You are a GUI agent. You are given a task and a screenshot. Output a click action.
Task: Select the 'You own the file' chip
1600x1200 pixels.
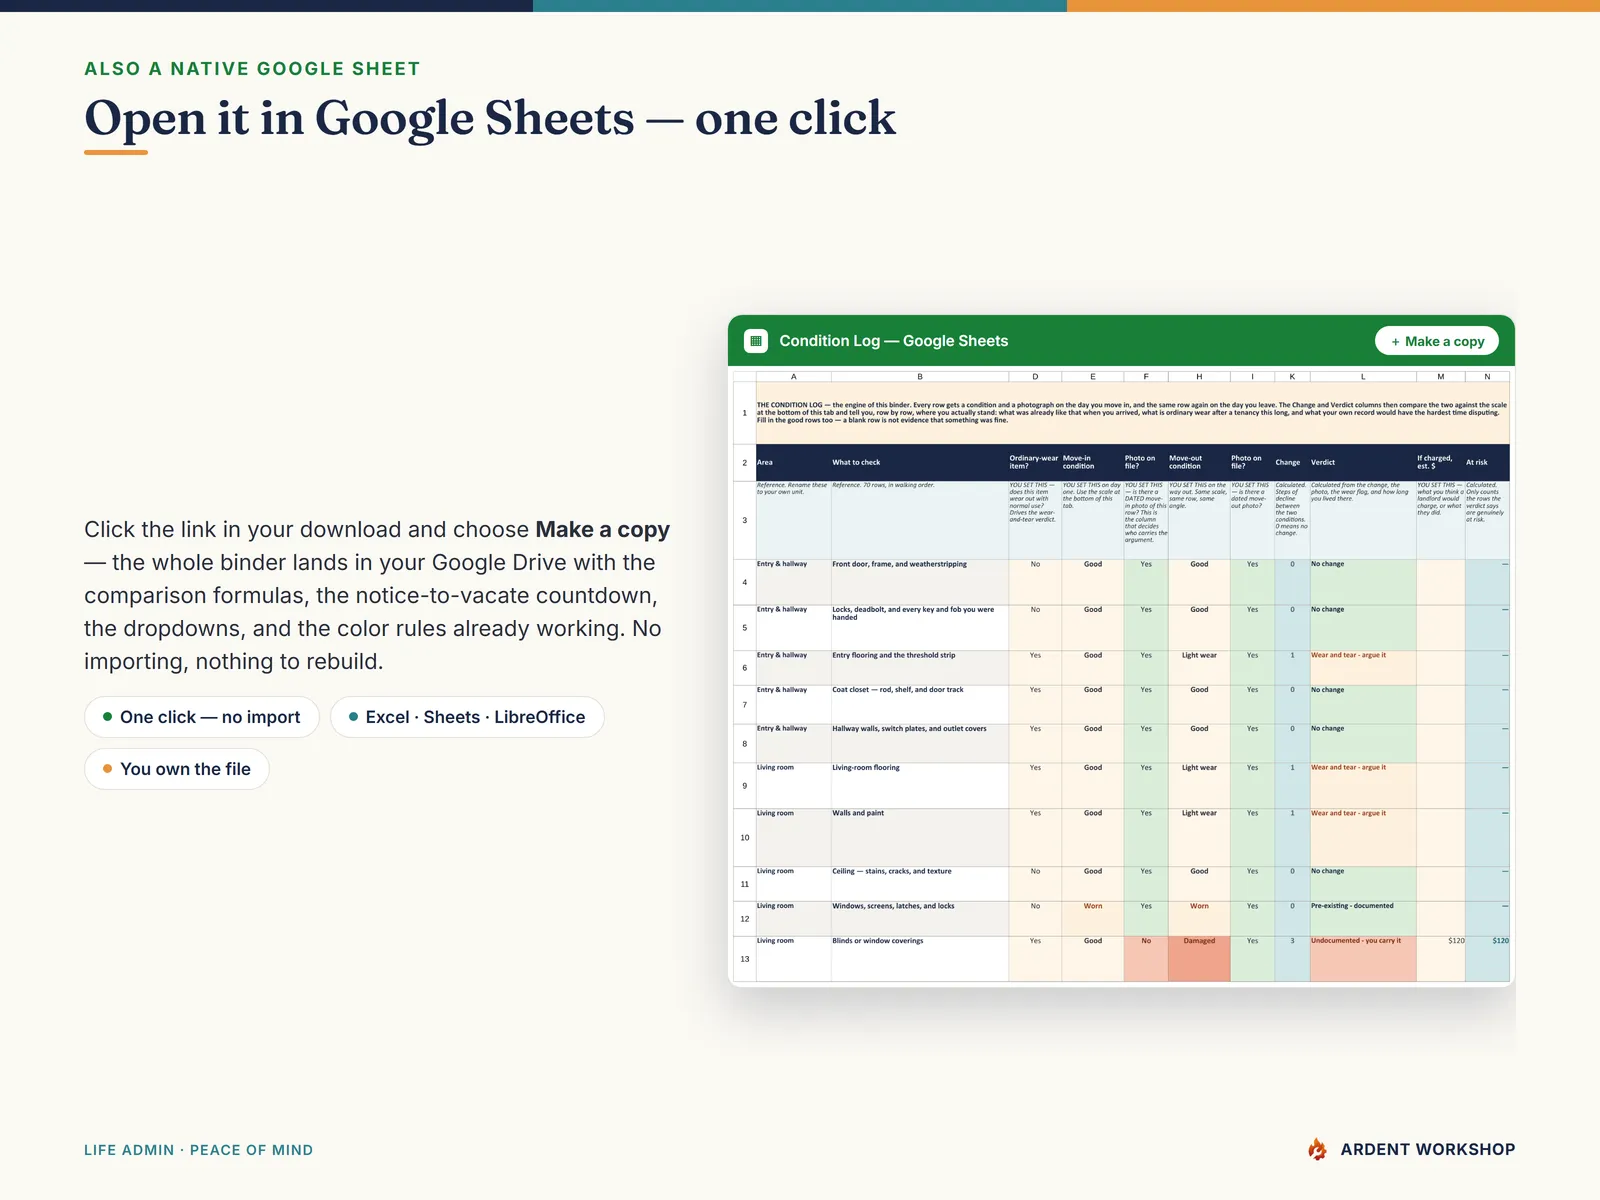pos(177,769)
